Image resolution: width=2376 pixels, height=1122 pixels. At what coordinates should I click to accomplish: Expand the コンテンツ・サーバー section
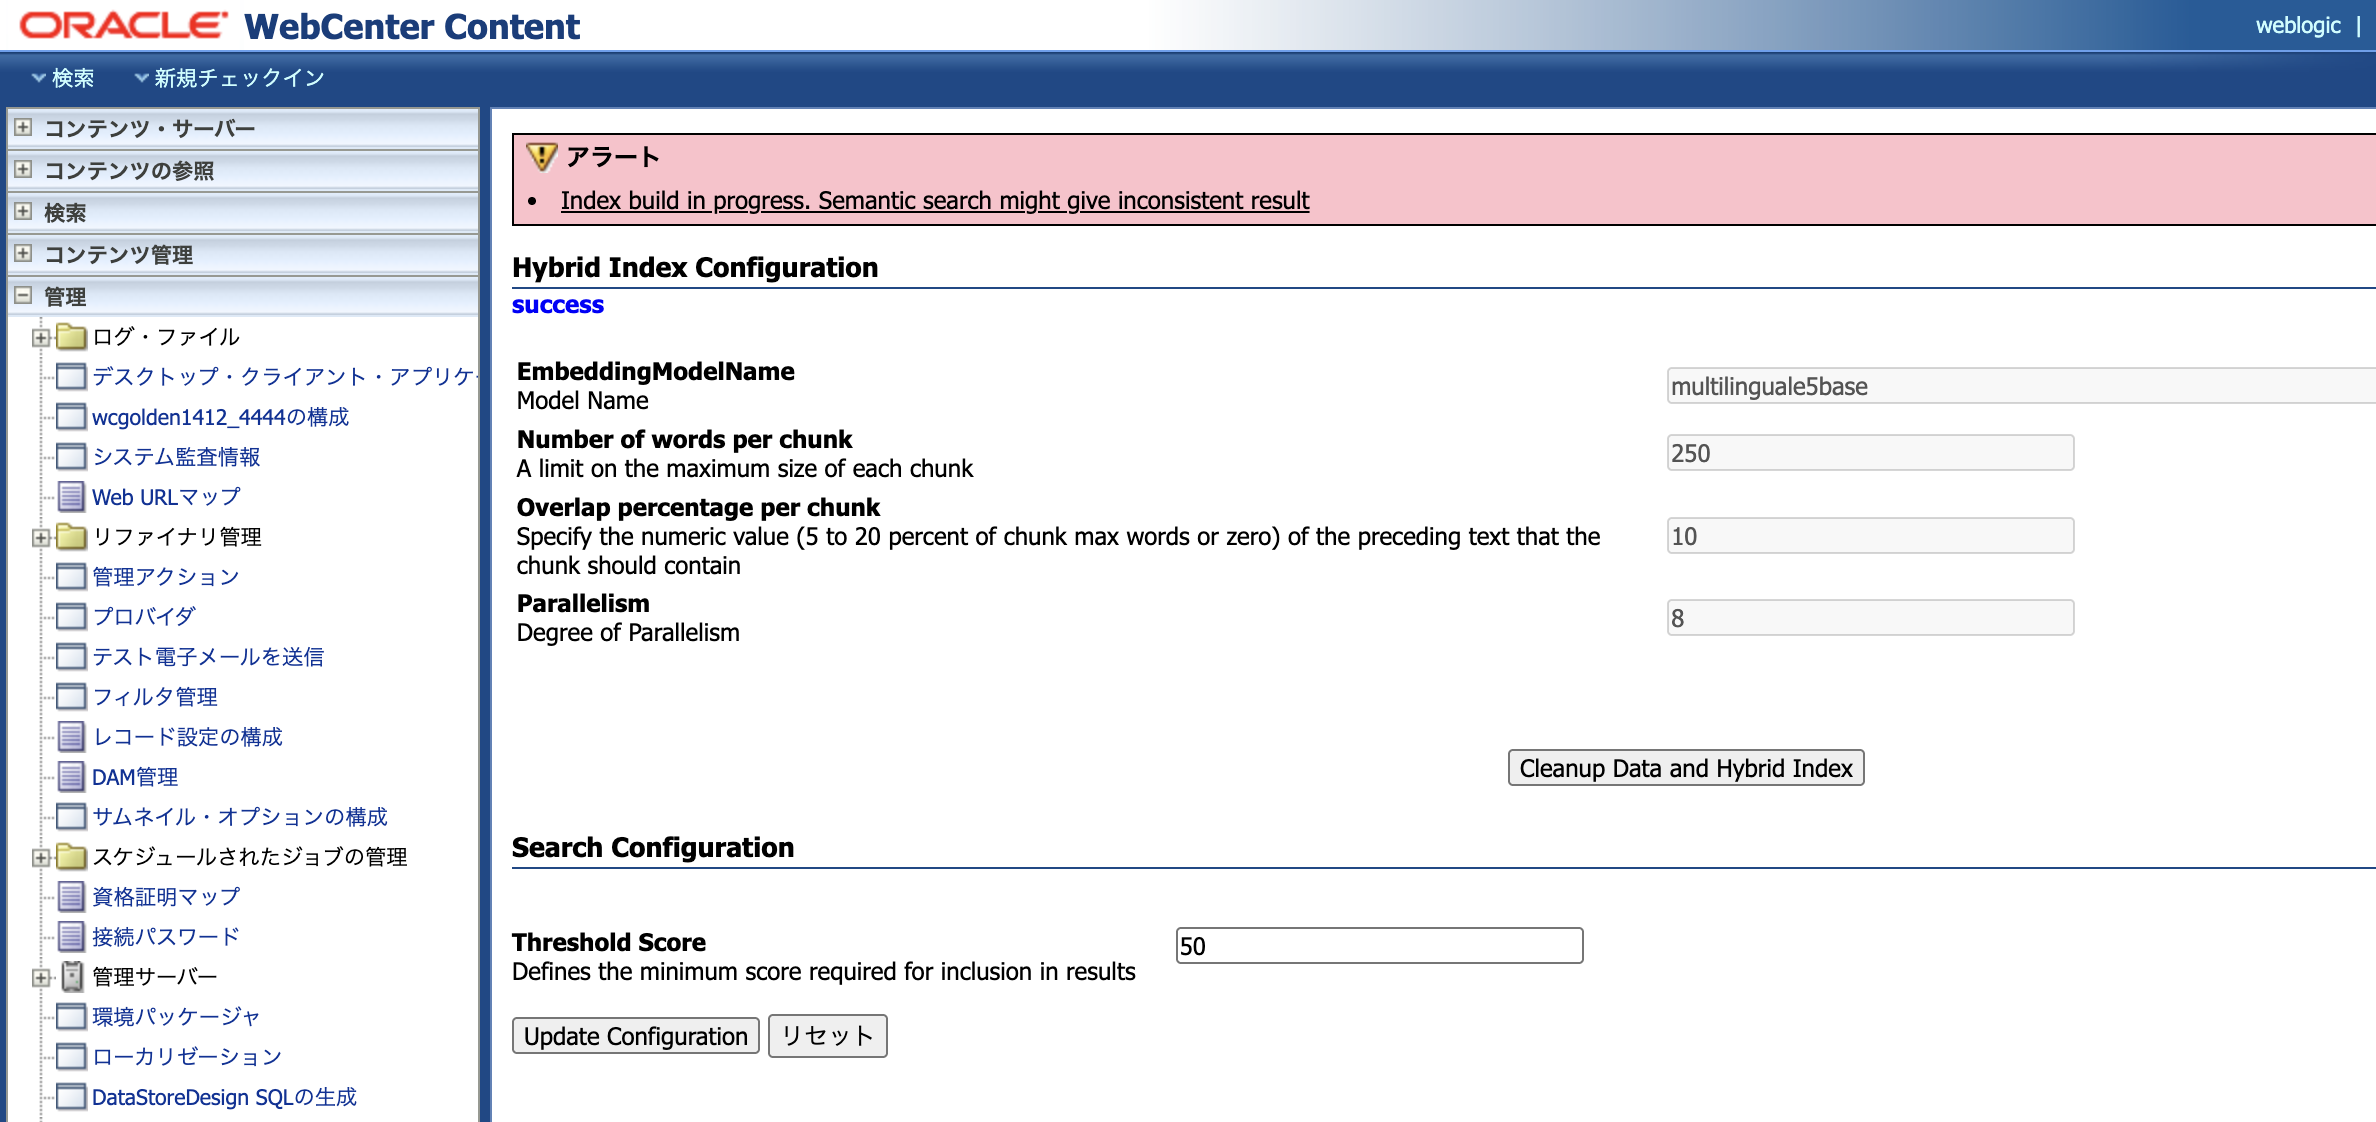[x=23, y=127]
